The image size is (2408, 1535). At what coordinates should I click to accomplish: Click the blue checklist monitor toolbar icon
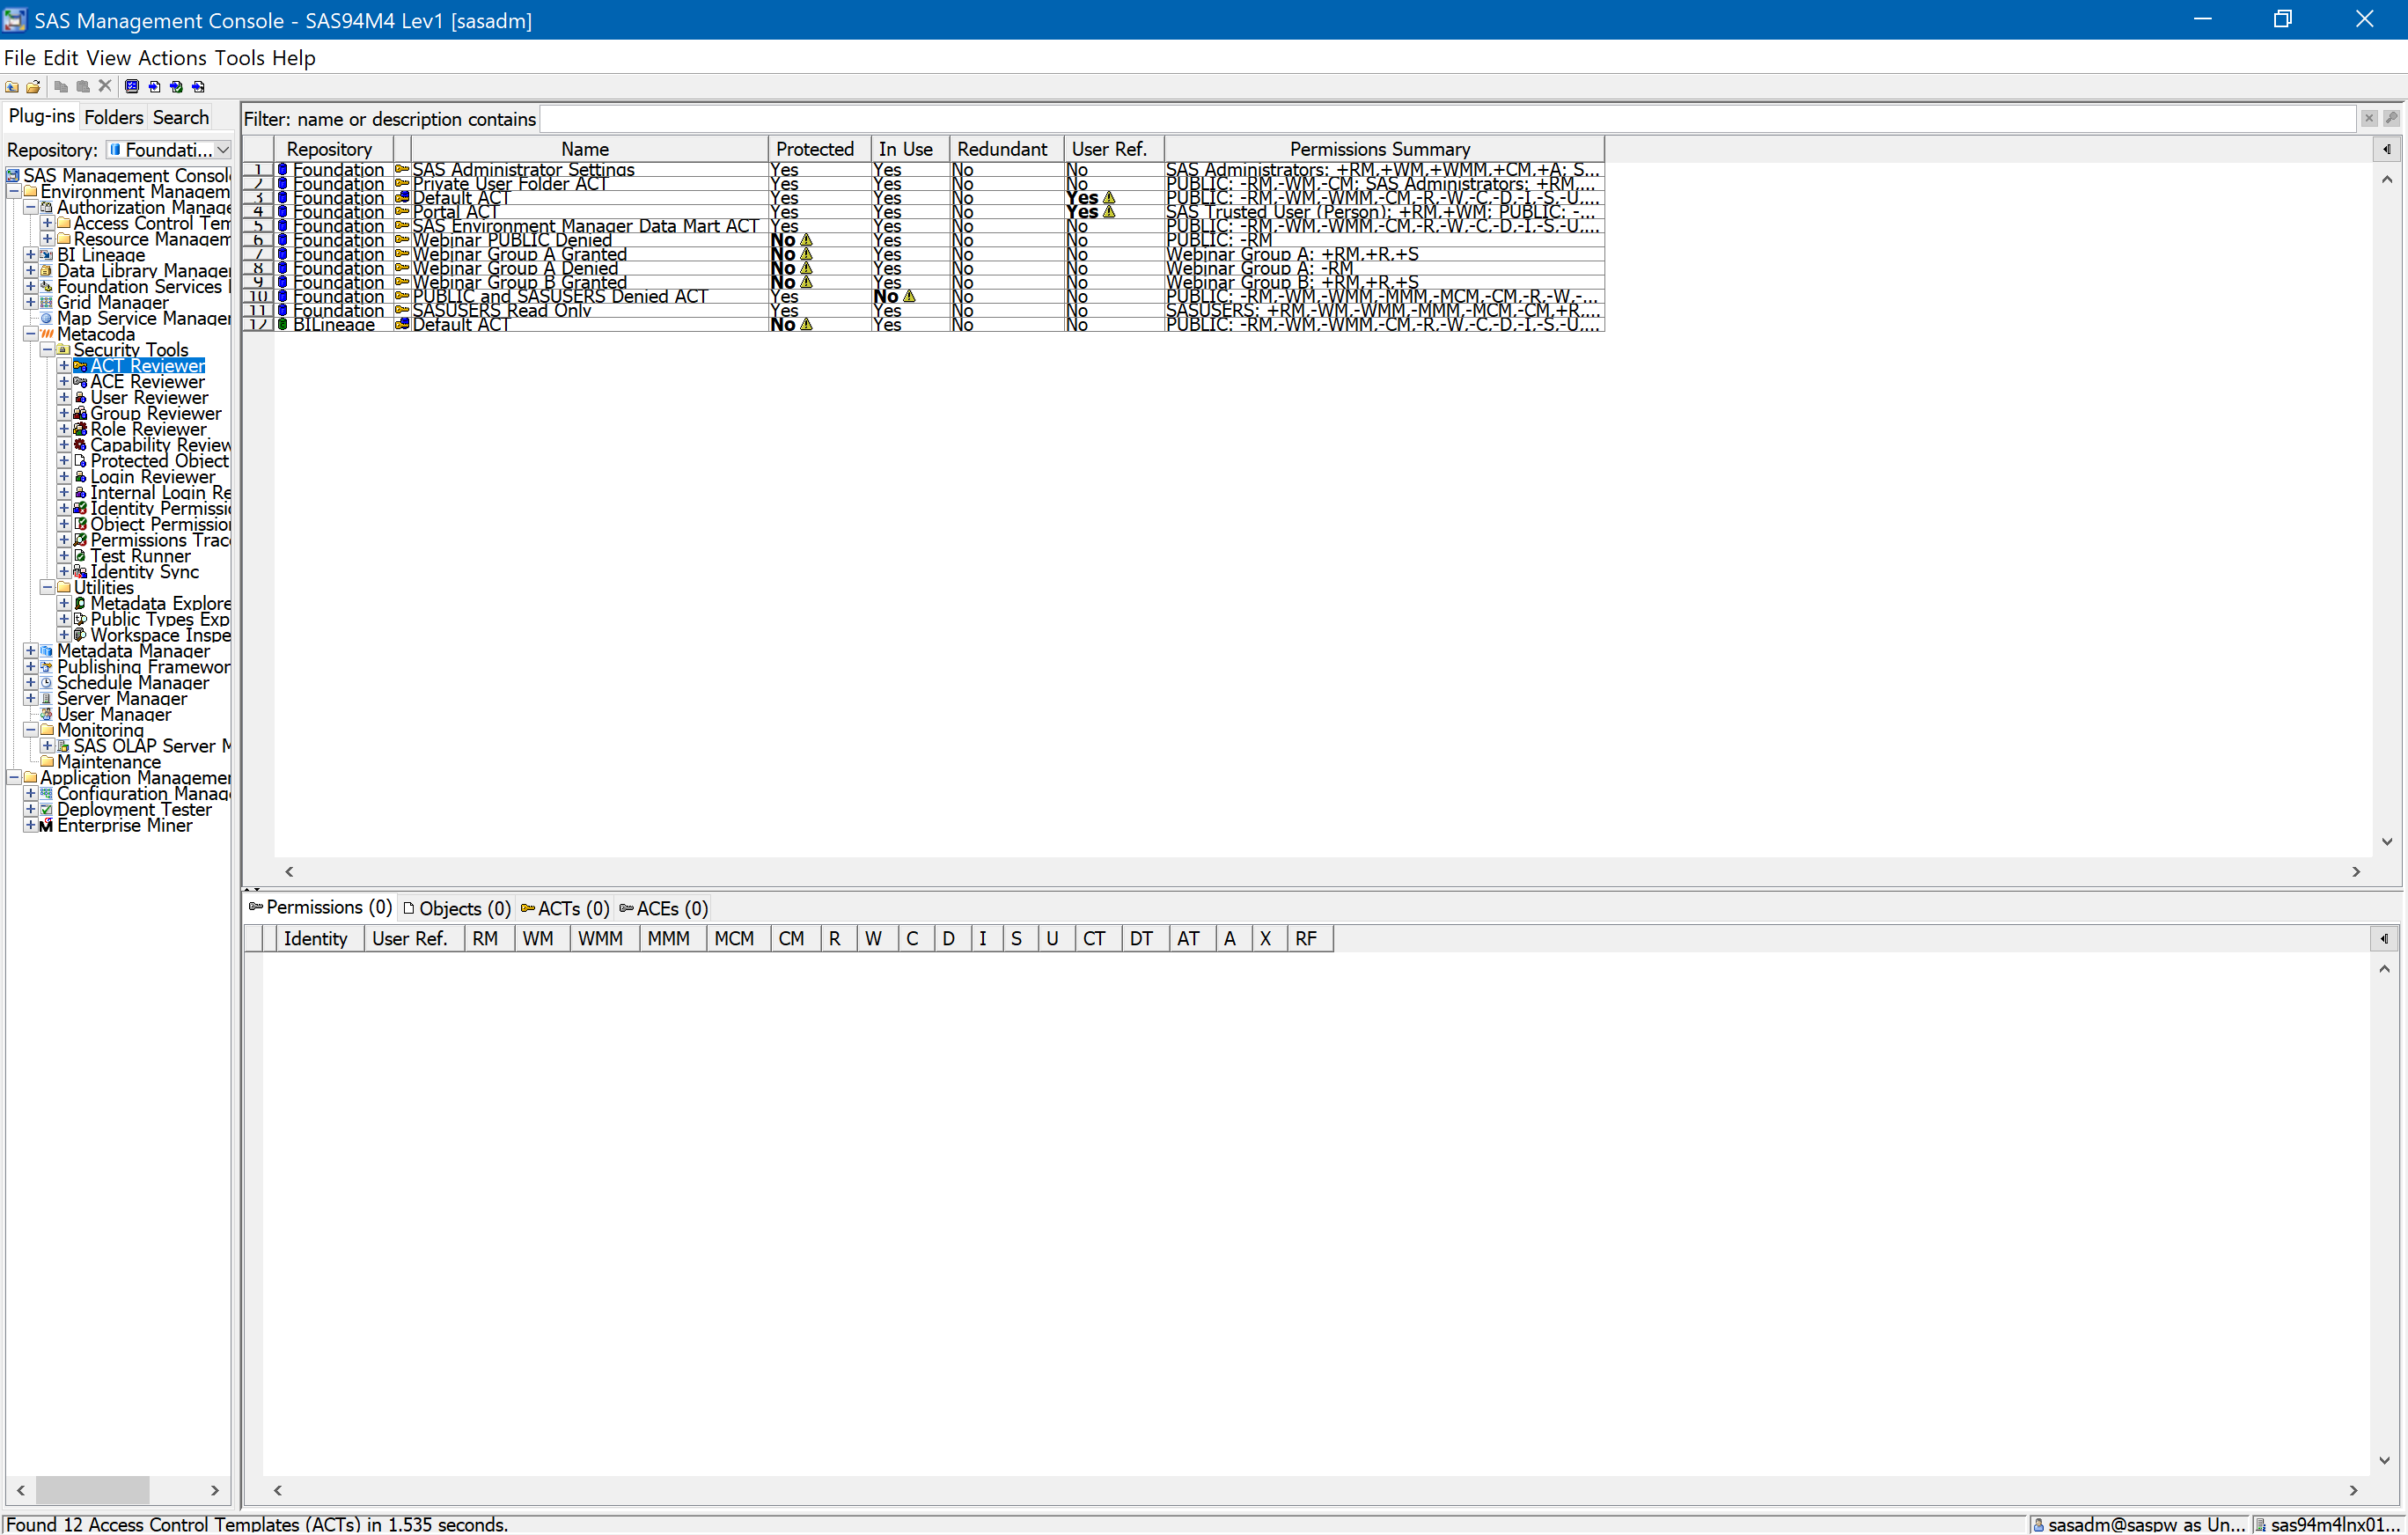pos(132,87)
